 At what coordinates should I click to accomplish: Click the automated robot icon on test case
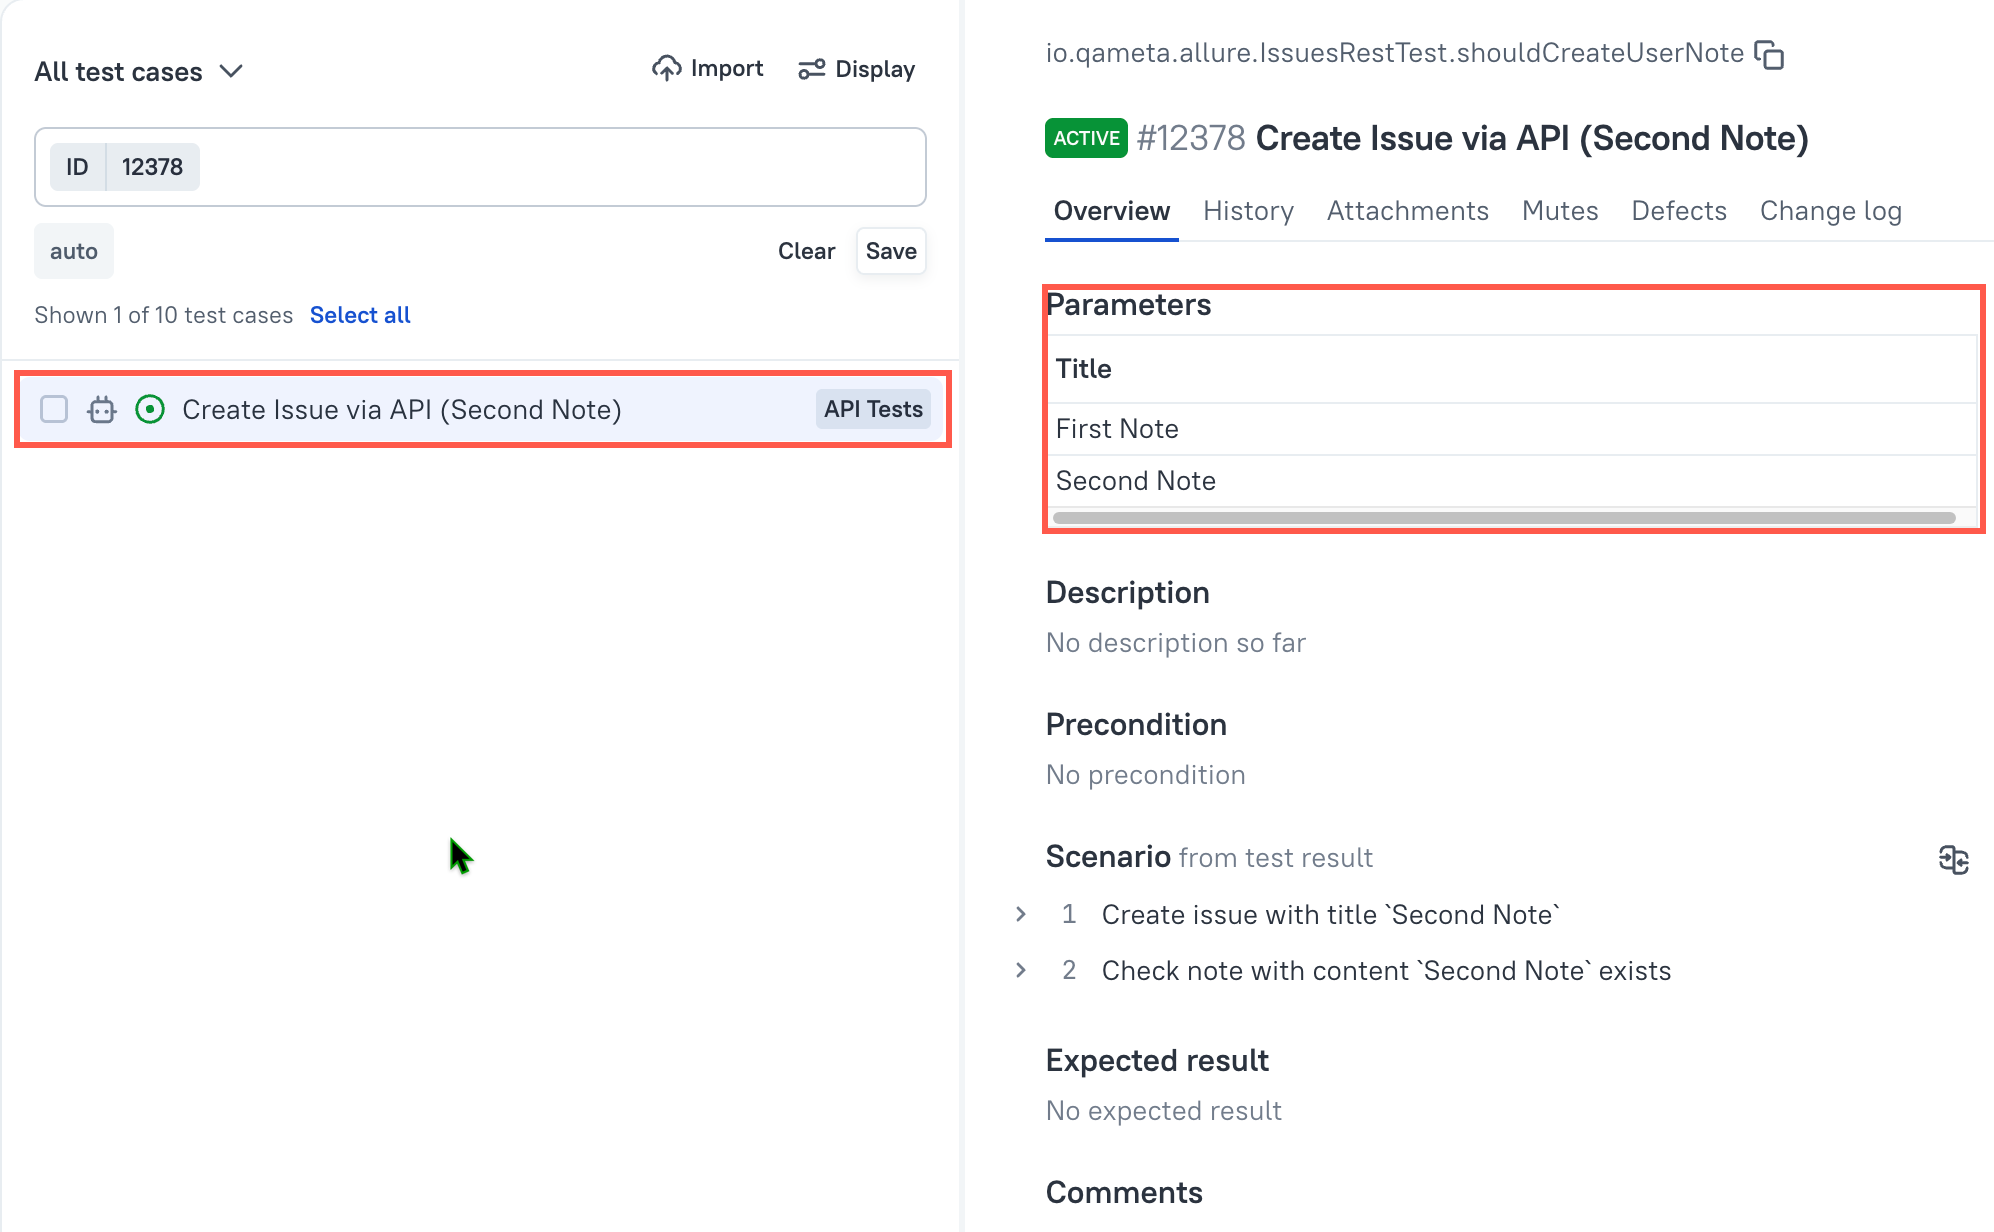coord(102,409)
